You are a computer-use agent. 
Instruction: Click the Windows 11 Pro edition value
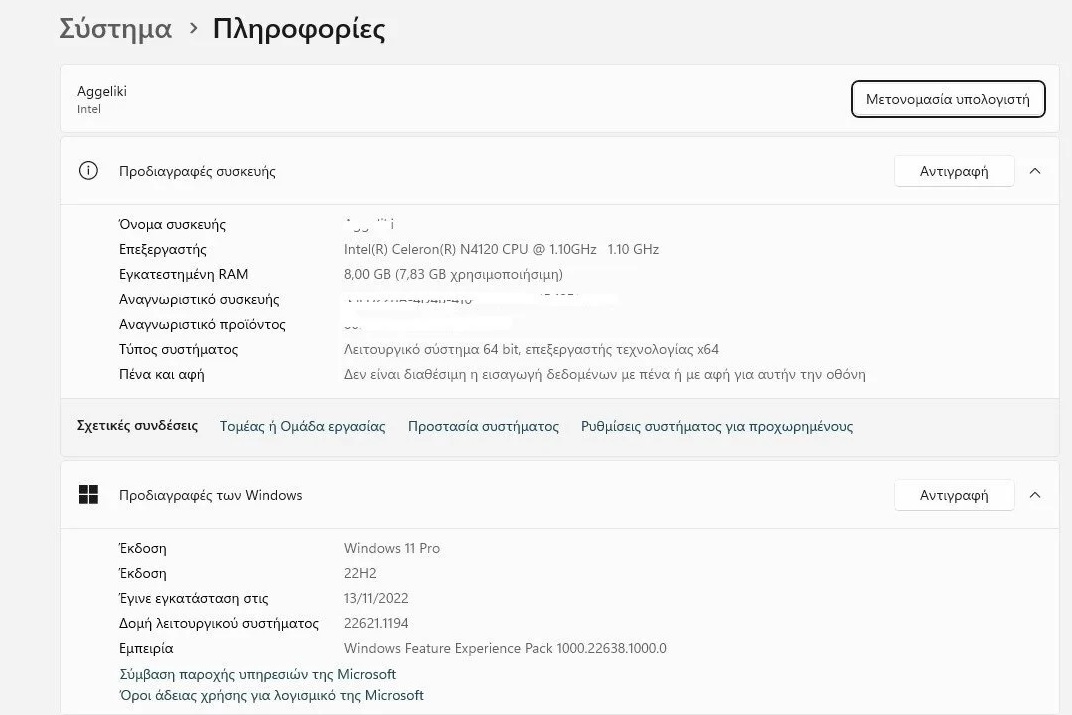click(x=392, y=548)
